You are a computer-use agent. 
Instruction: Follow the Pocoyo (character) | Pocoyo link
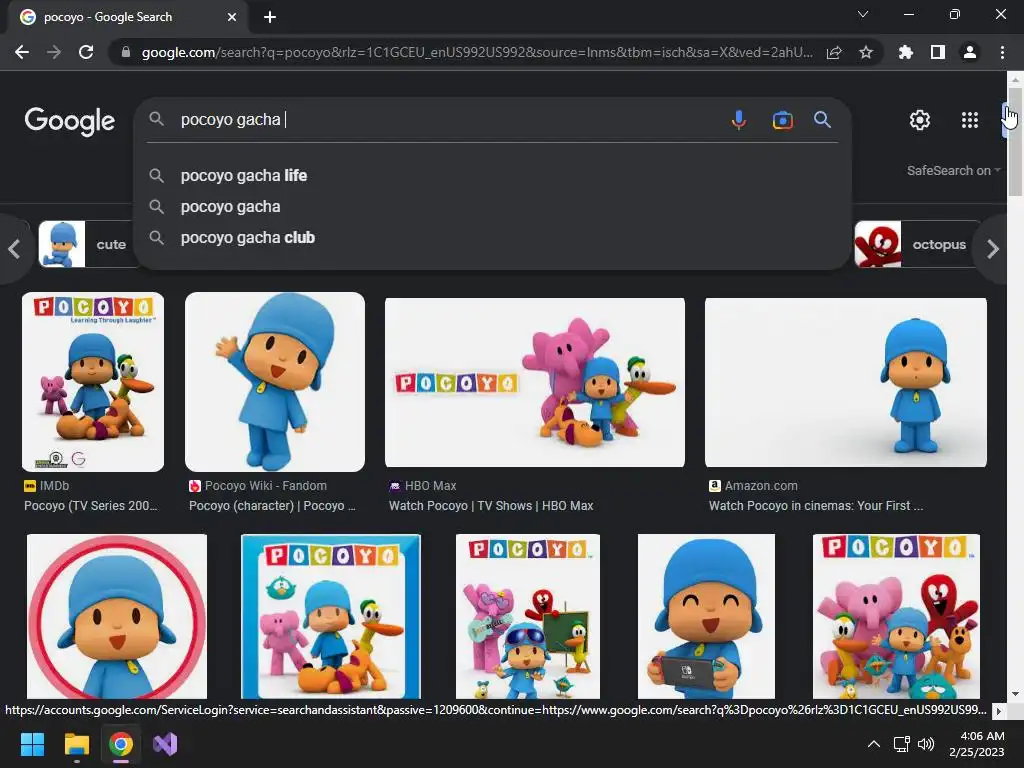point(272,505)
